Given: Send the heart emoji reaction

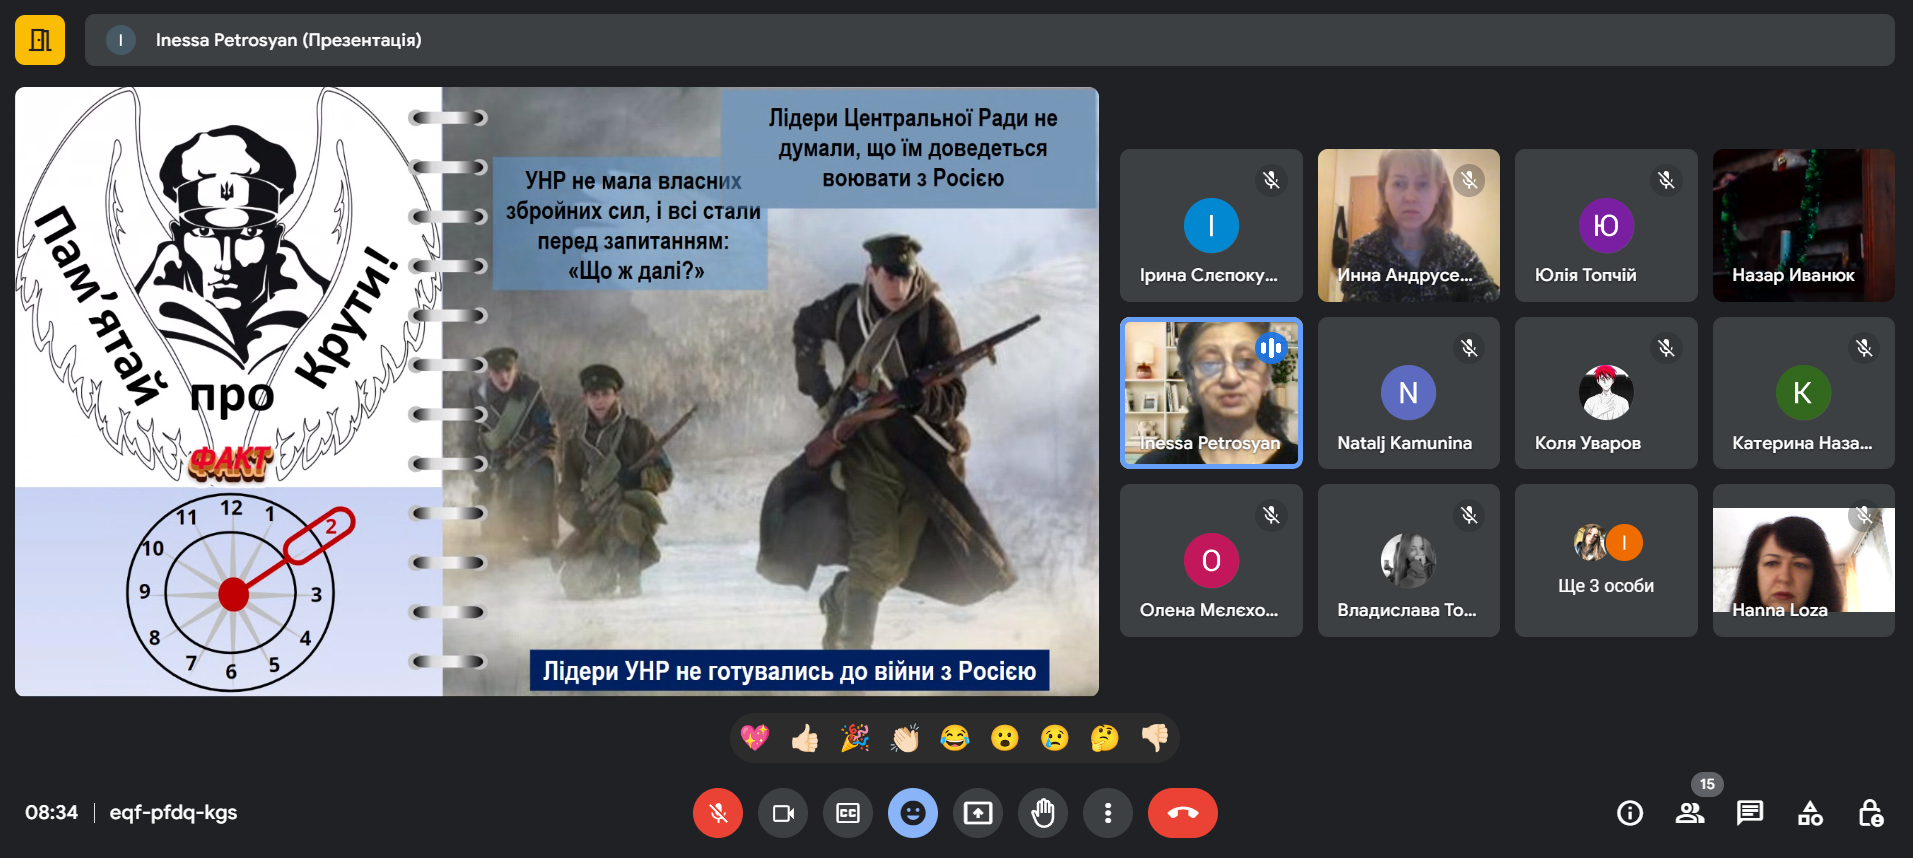Looking at the screenshot, I should pyautogui.click(x=755, y=738).
